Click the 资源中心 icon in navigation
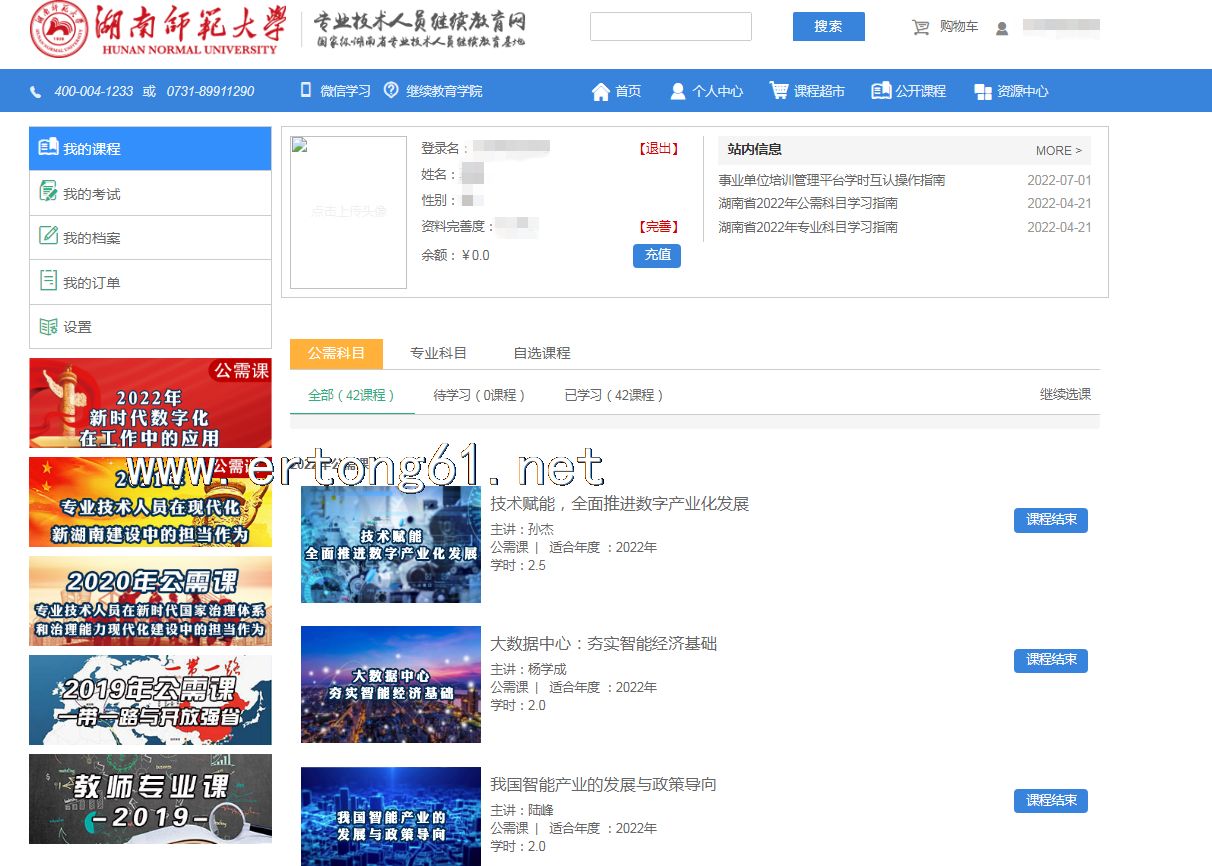1212x866 pixels. point(982,92)
